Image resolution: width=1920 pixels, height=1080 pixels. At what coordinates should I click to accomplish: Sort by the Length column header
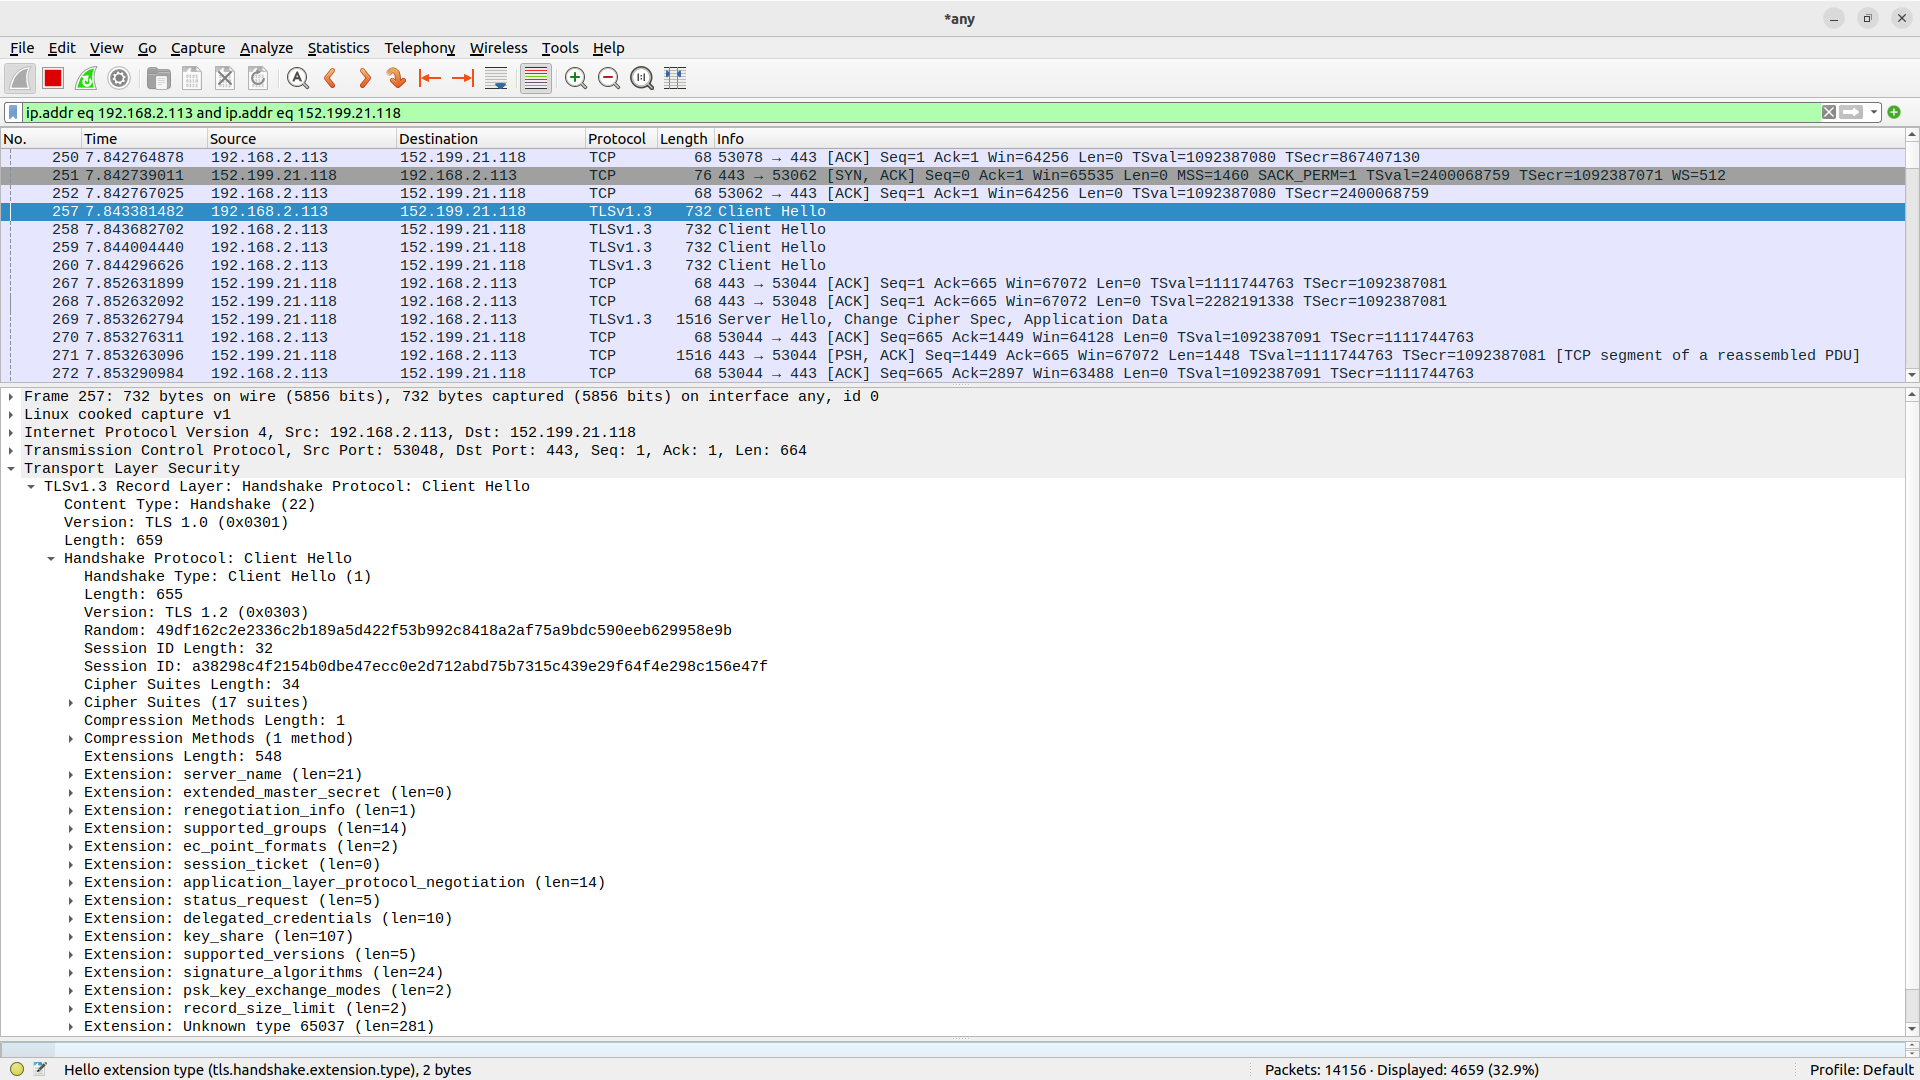coord(685,139)
